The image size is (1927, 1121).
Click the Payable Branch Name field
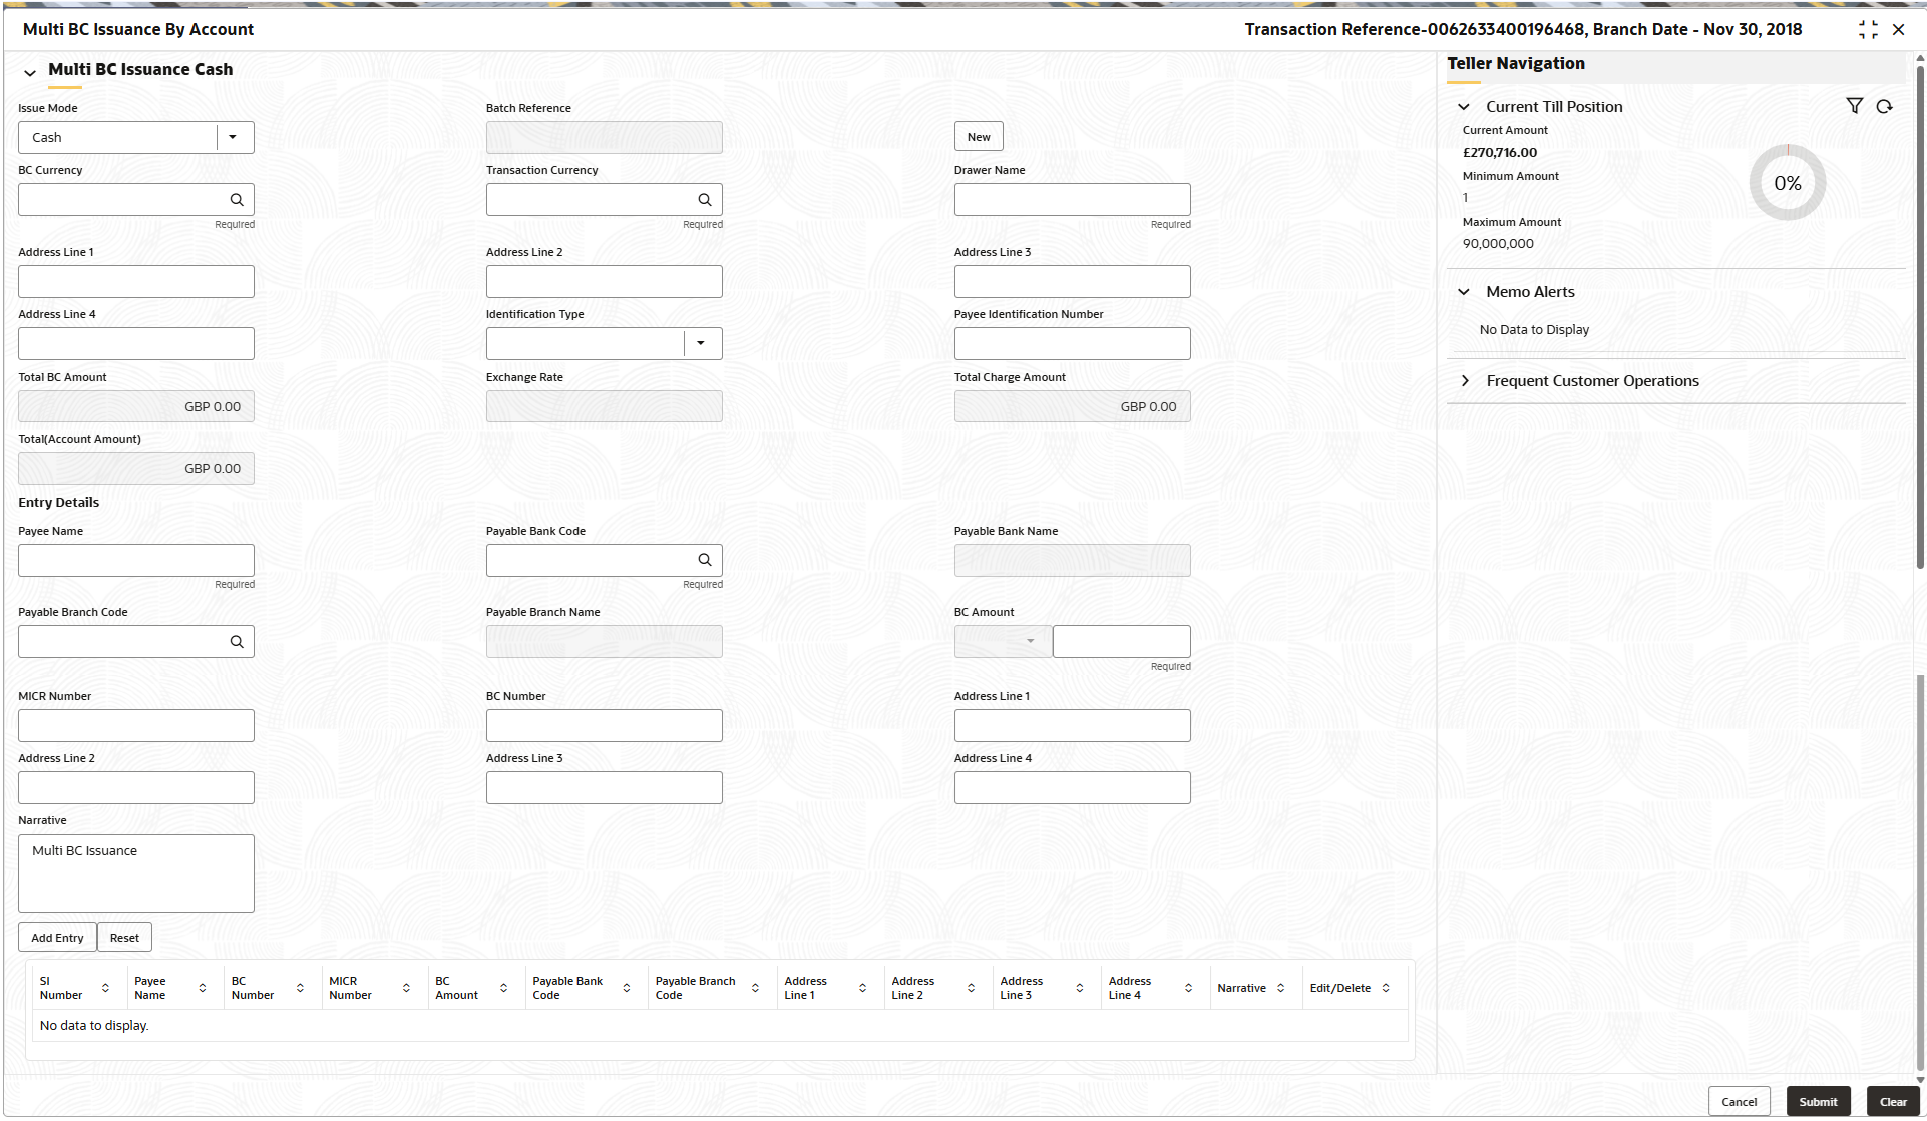click(x=604, y=641)
